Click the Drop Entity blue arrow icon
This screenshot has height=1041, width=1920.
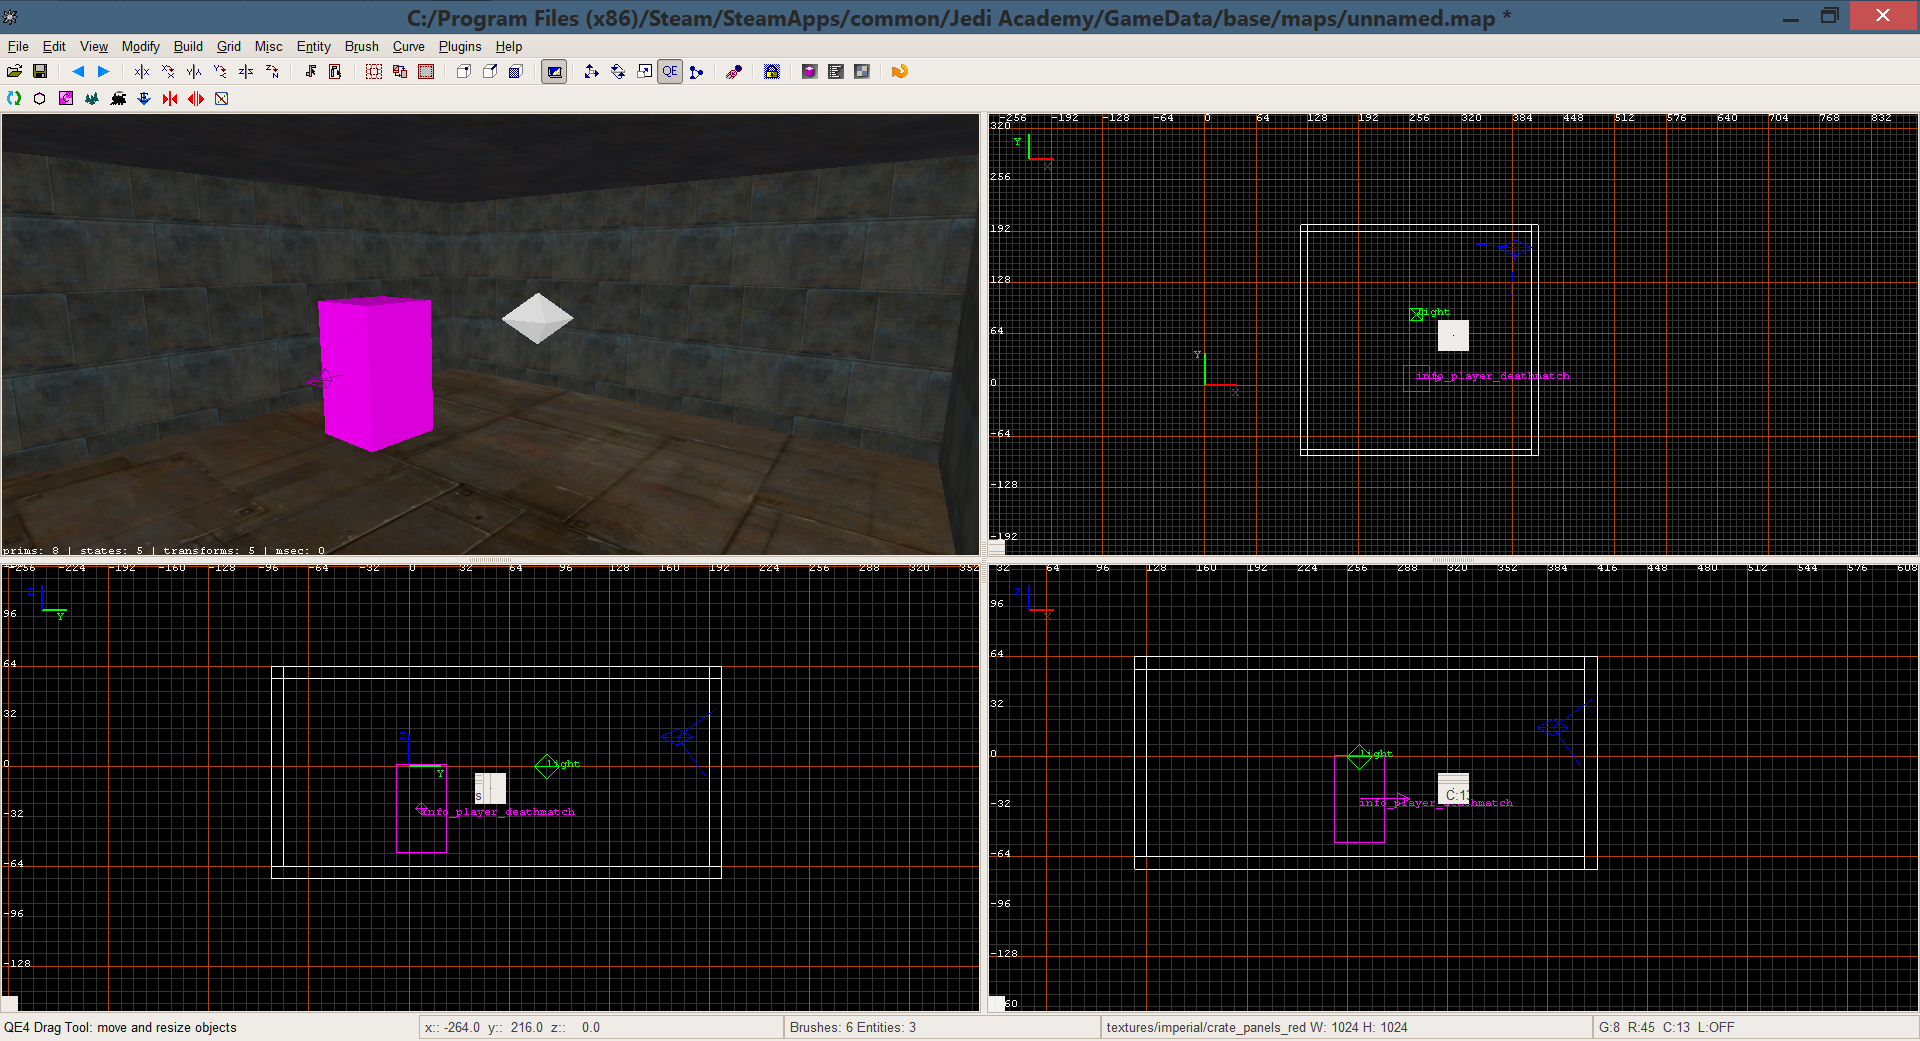(144, 98)
